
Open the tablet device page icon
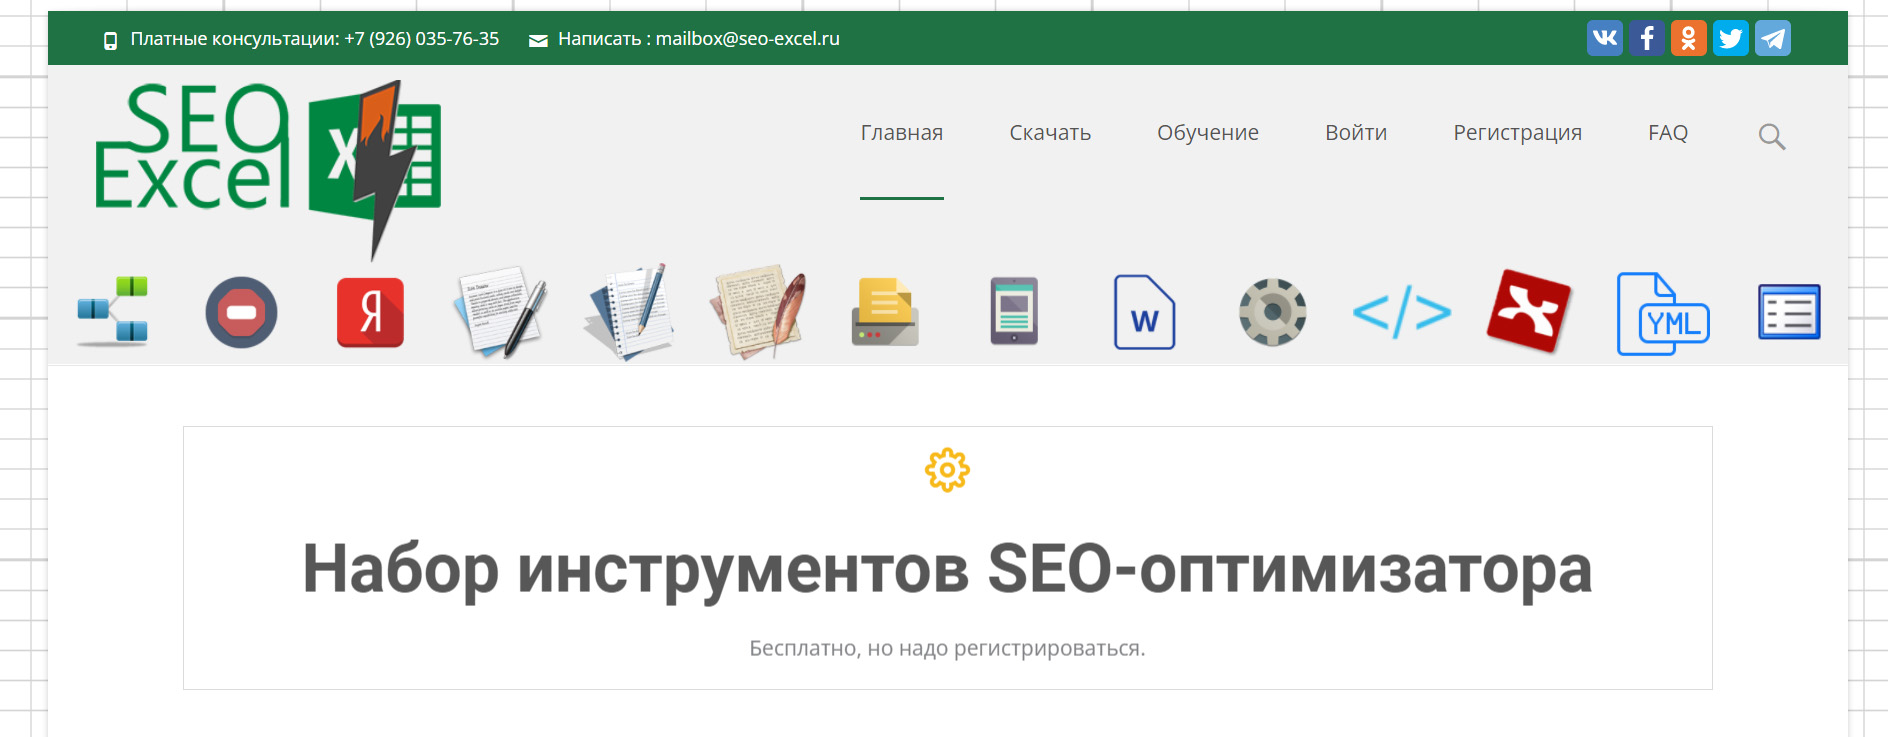click(x=1014, y=311)
